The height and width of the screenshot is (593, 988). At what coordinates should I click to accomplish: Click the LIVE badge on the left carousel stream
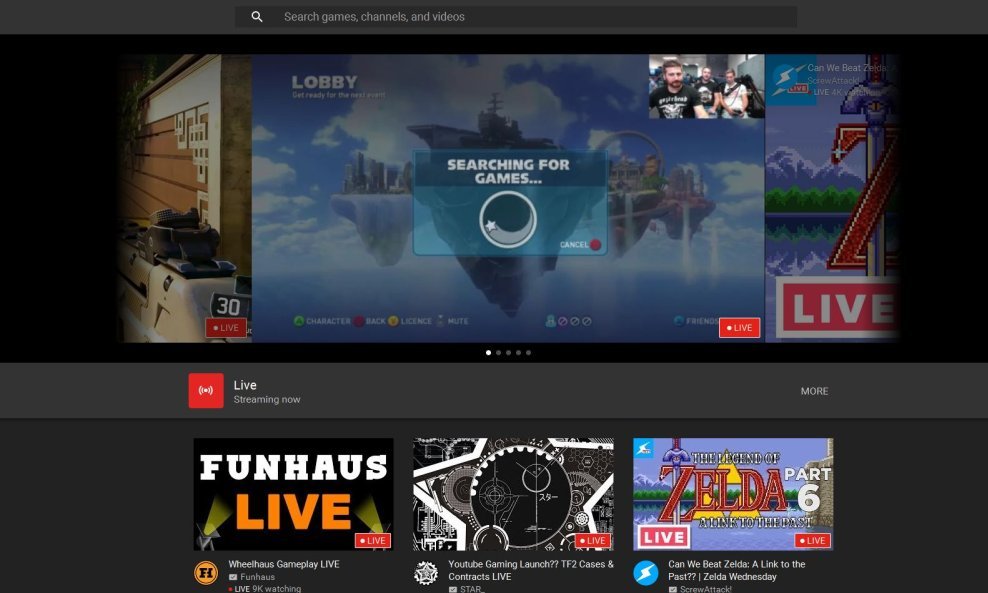226,328
